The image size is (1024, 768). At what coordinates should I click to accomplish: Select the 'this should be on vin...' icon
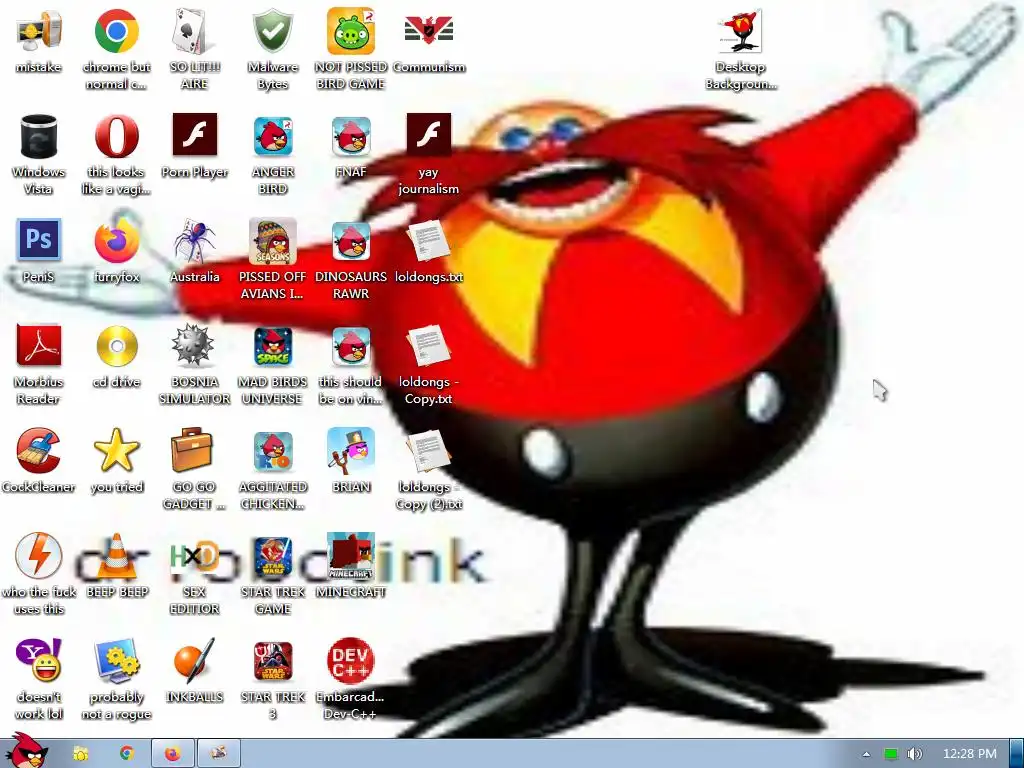click(351, 347)
